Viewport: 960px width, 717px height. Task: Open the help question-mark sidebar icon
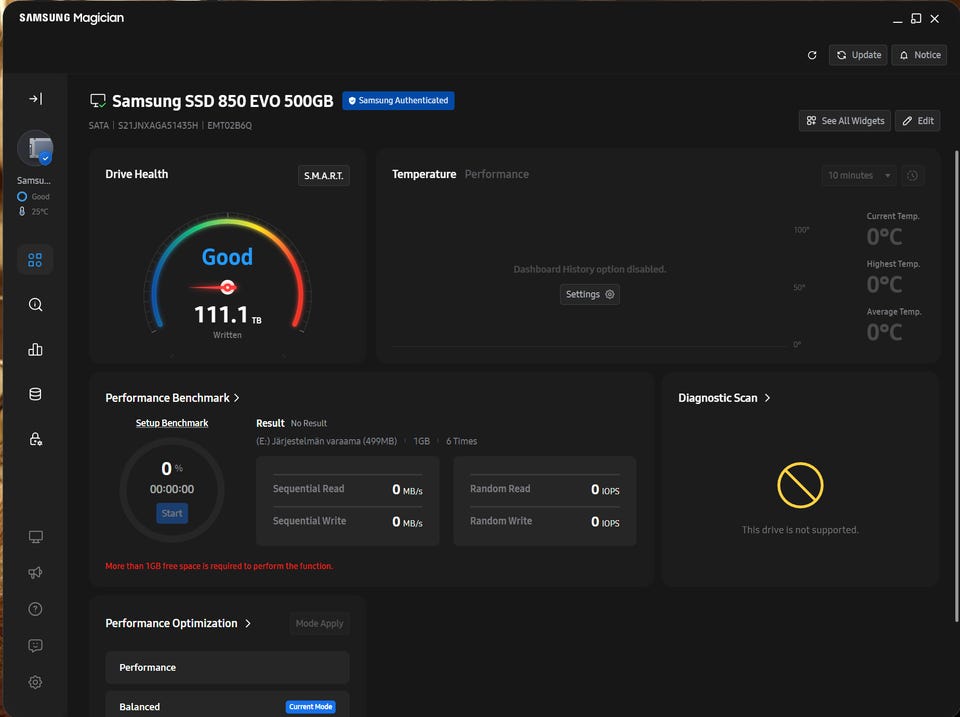(36, 609)
